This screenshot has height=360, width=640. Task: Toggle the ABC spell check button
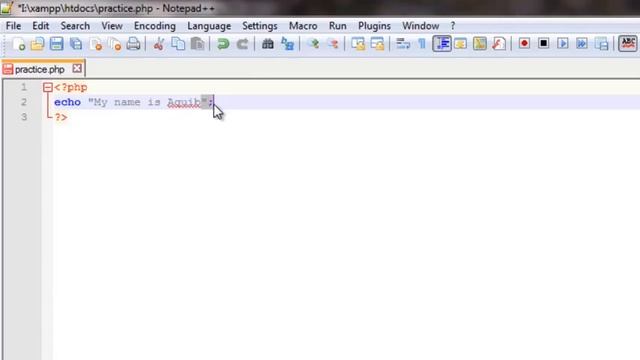pyautogui.click(x=628, y=43)
